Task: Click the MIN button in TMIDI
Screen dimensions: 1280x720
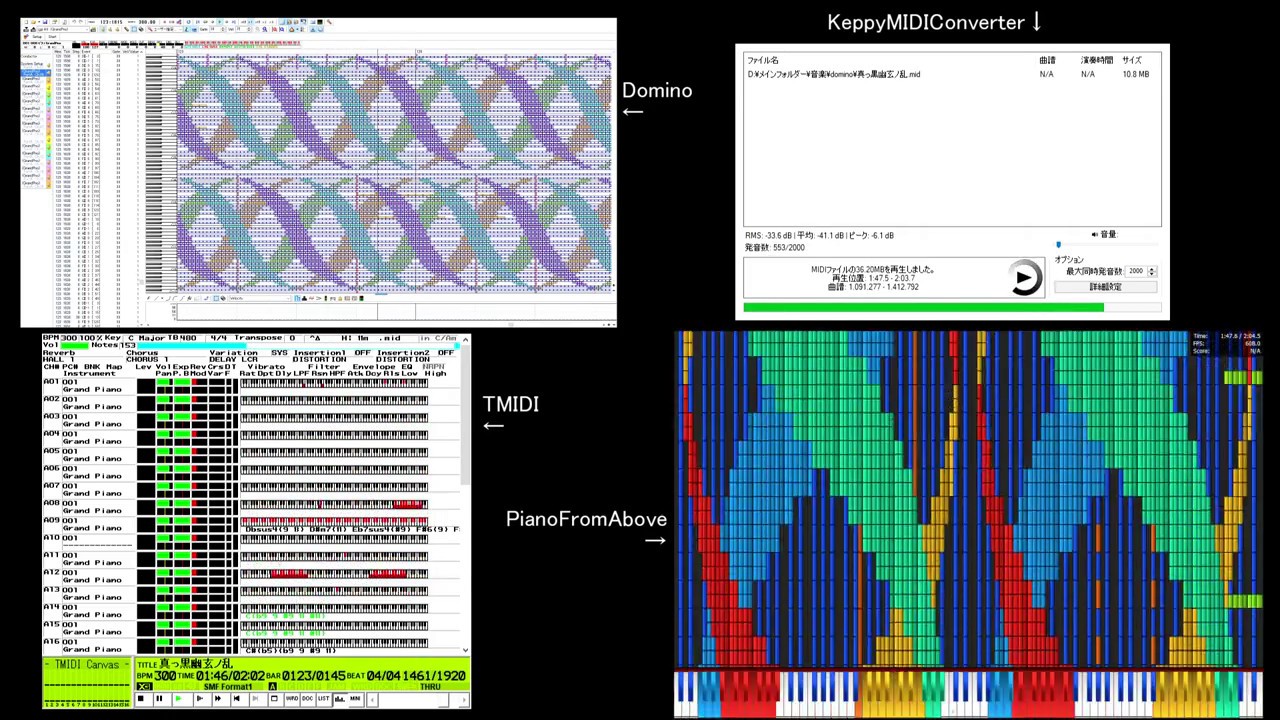Action: pos(355,699)
